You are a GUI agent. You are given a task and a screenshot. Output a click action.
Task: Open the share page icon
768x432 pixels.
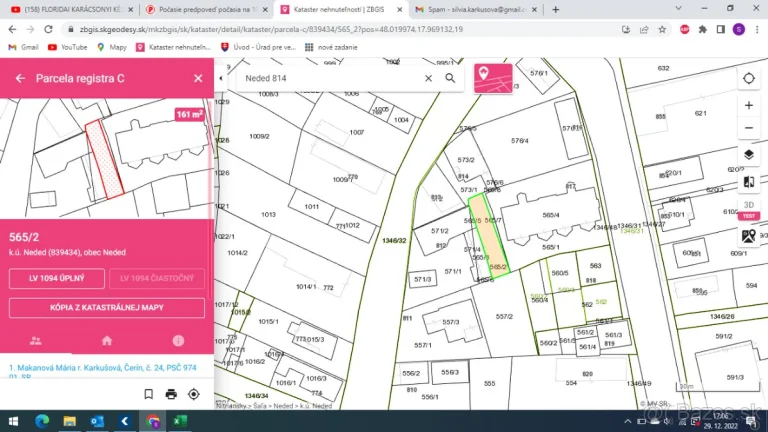[x=644, y=29]
